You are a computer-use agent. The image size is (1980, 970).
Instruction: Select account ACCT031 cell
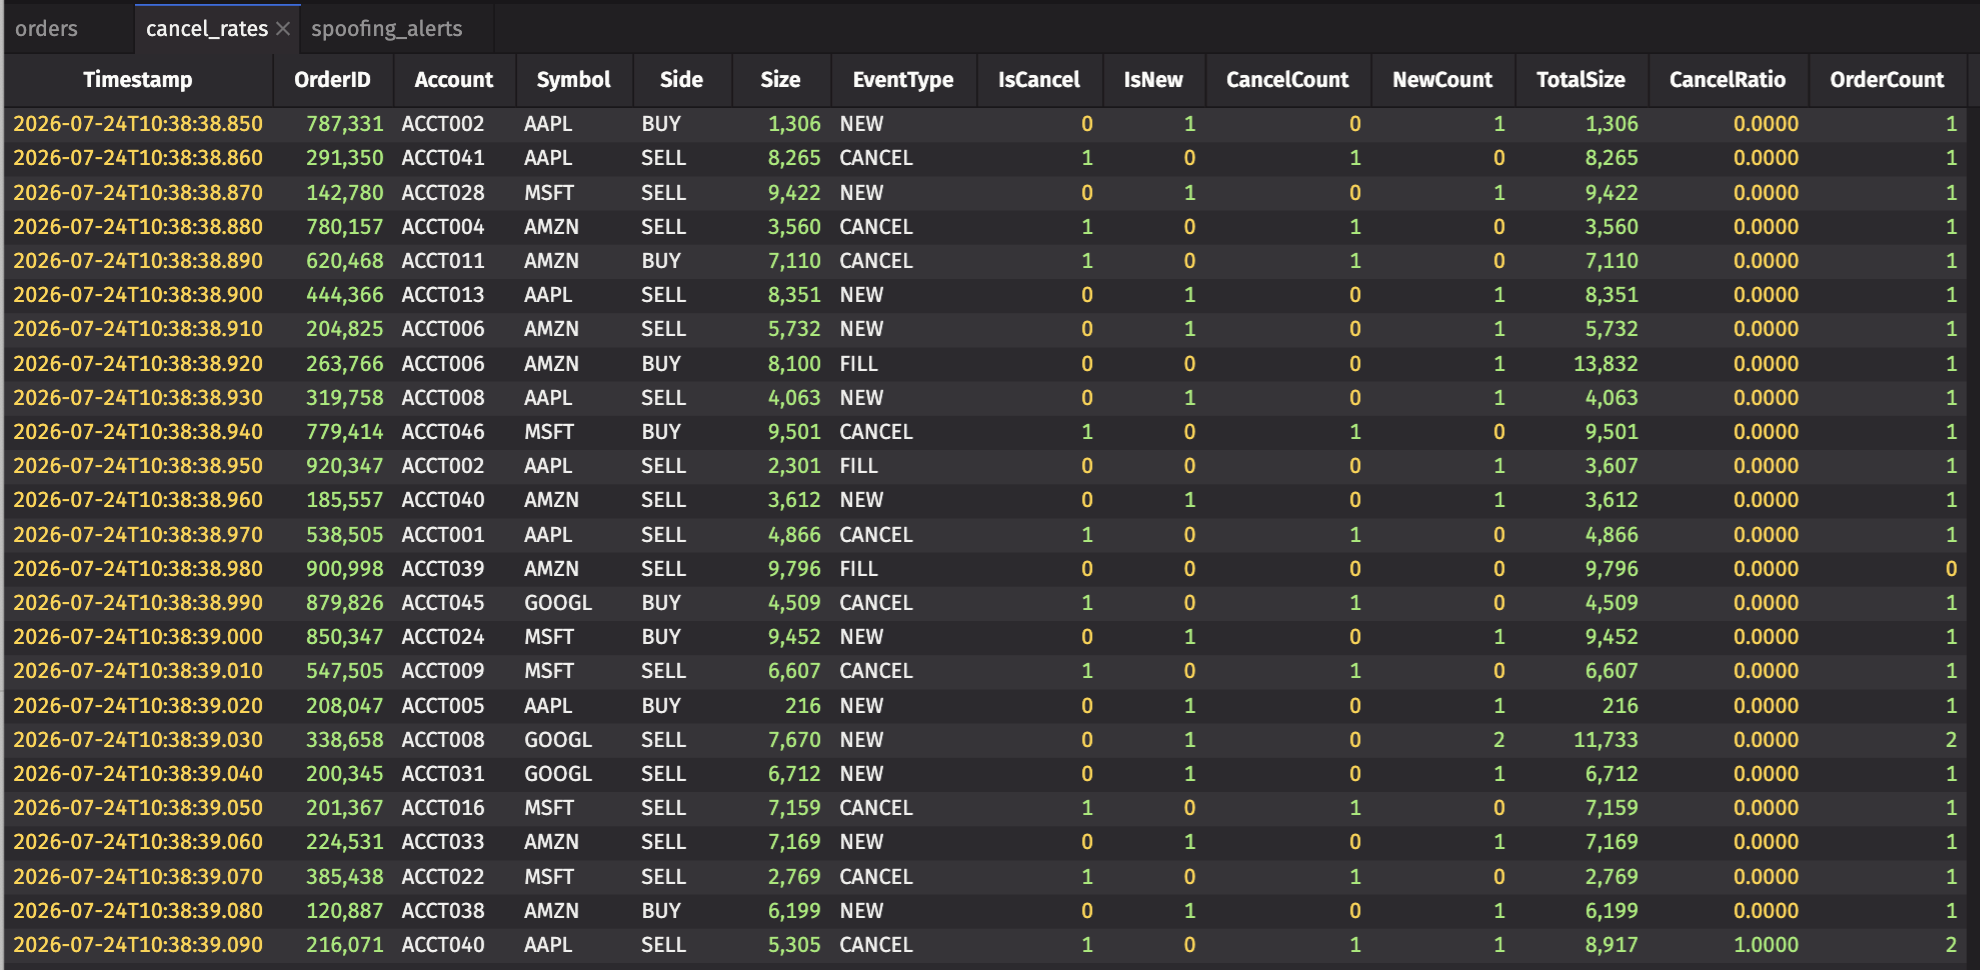tap(454, 774)
